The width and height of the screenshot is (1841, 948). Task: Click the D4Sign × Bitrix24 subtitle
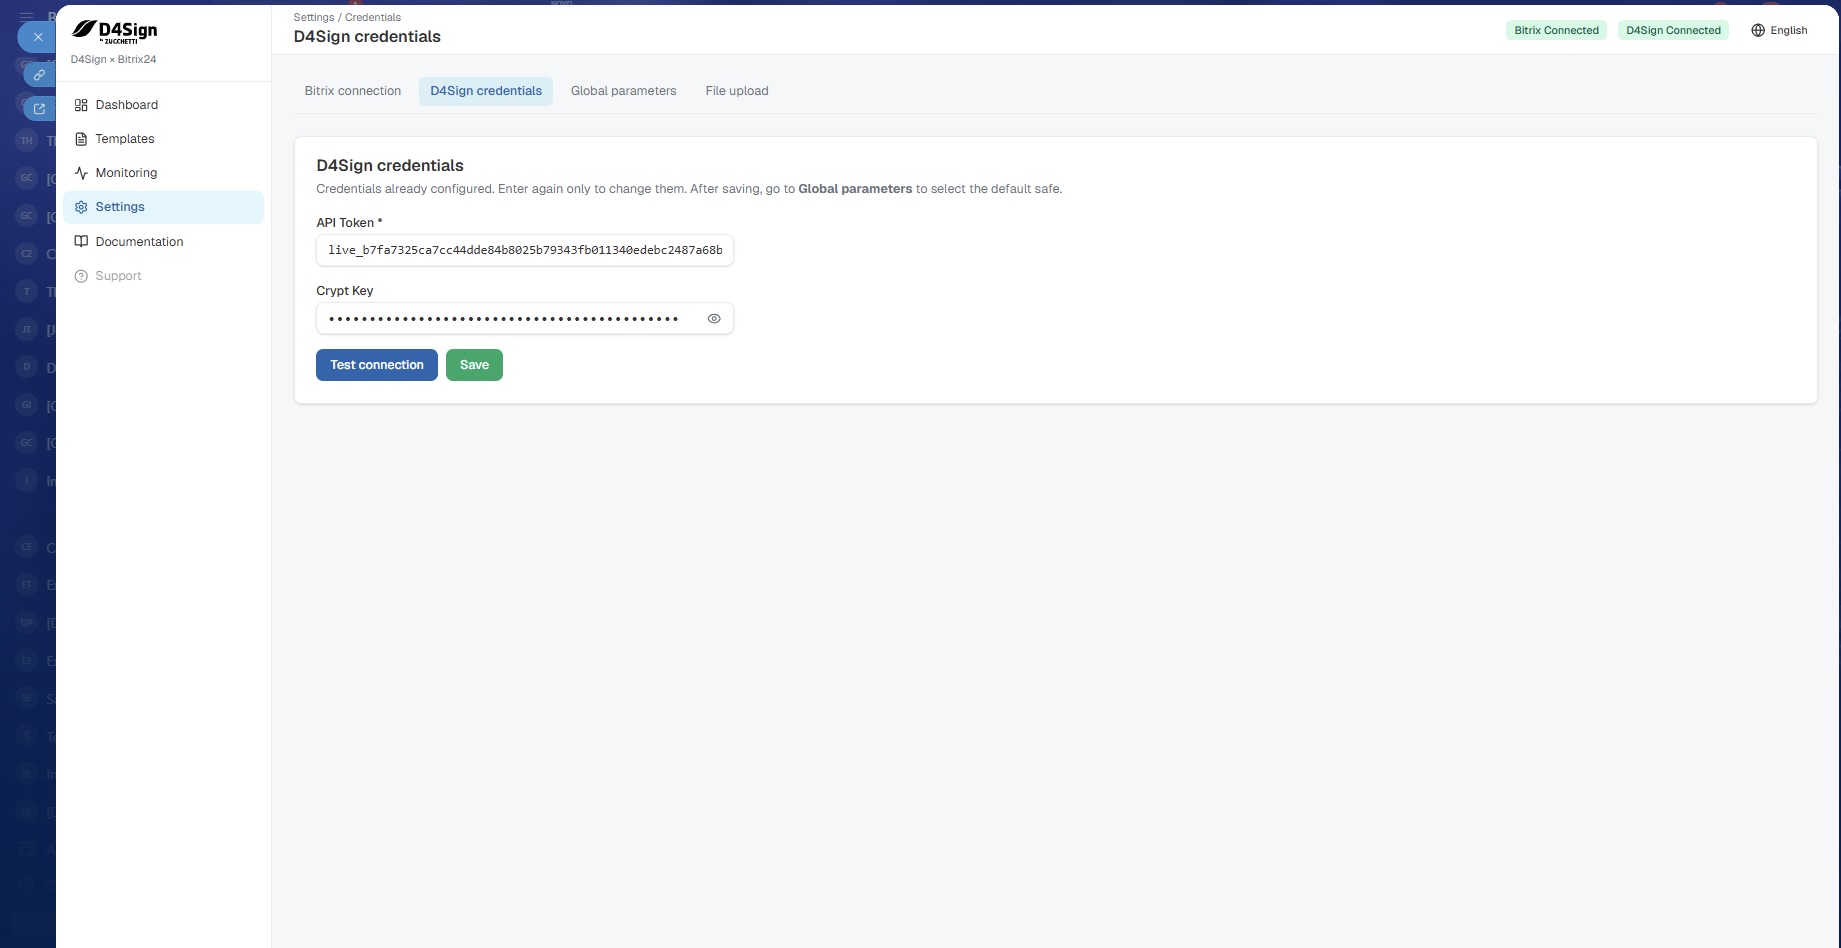click(x=113, y=60)
